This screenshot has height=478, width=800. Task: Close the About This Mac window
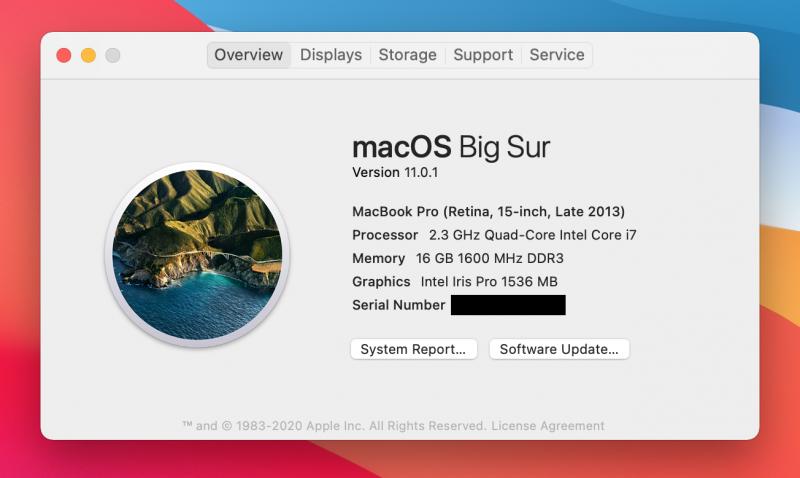[64, 56]
